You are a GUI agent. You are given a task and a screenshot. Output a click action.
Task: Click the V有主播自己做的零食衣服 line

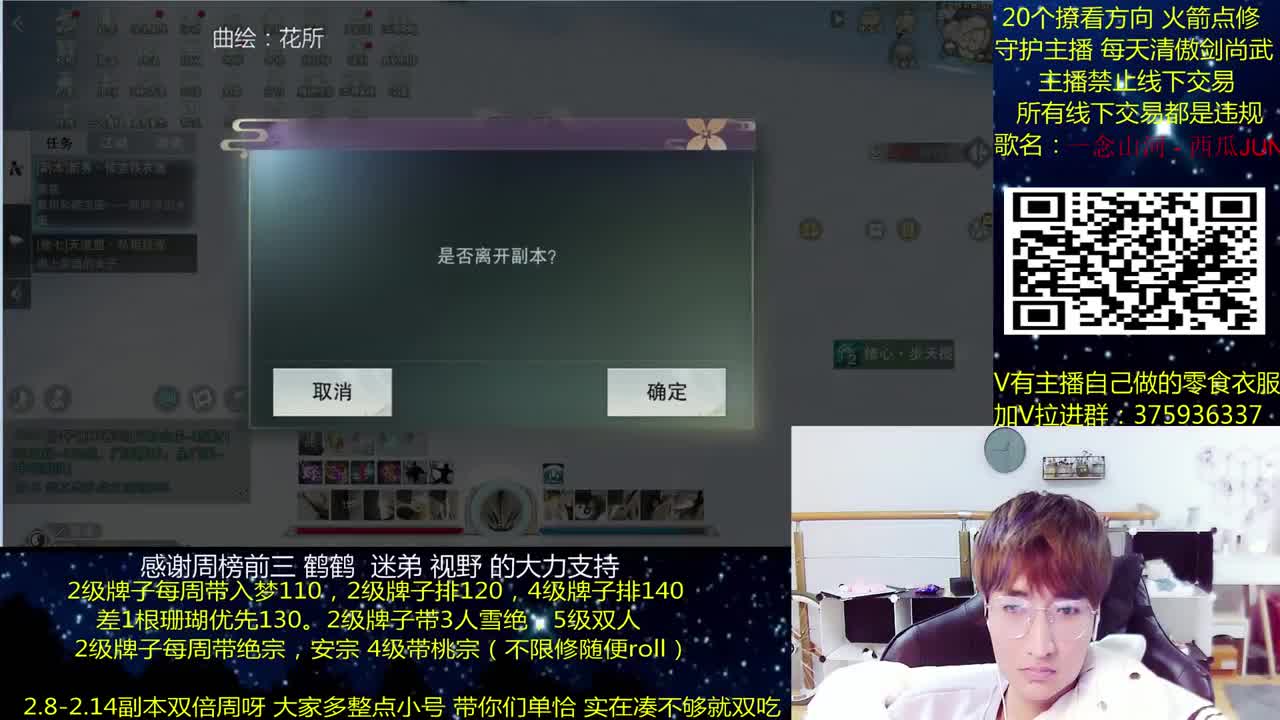[x=1137, y=383]
